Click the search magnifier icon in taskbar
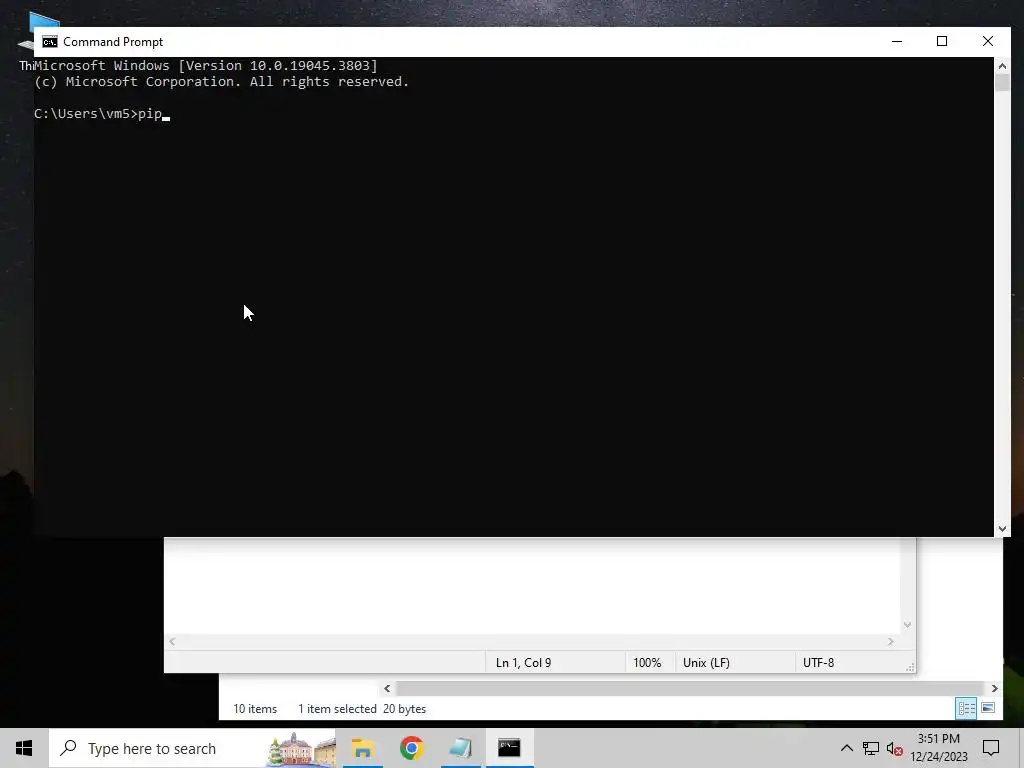 tap(68, 747)
